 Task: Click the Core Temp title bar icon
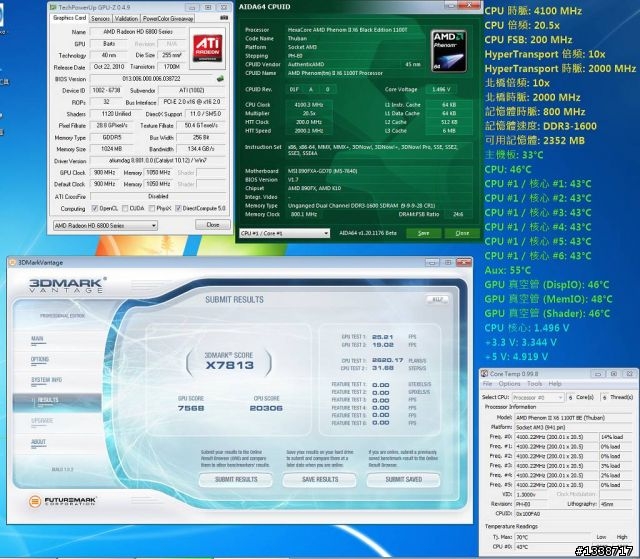click(x=484, y=373)
